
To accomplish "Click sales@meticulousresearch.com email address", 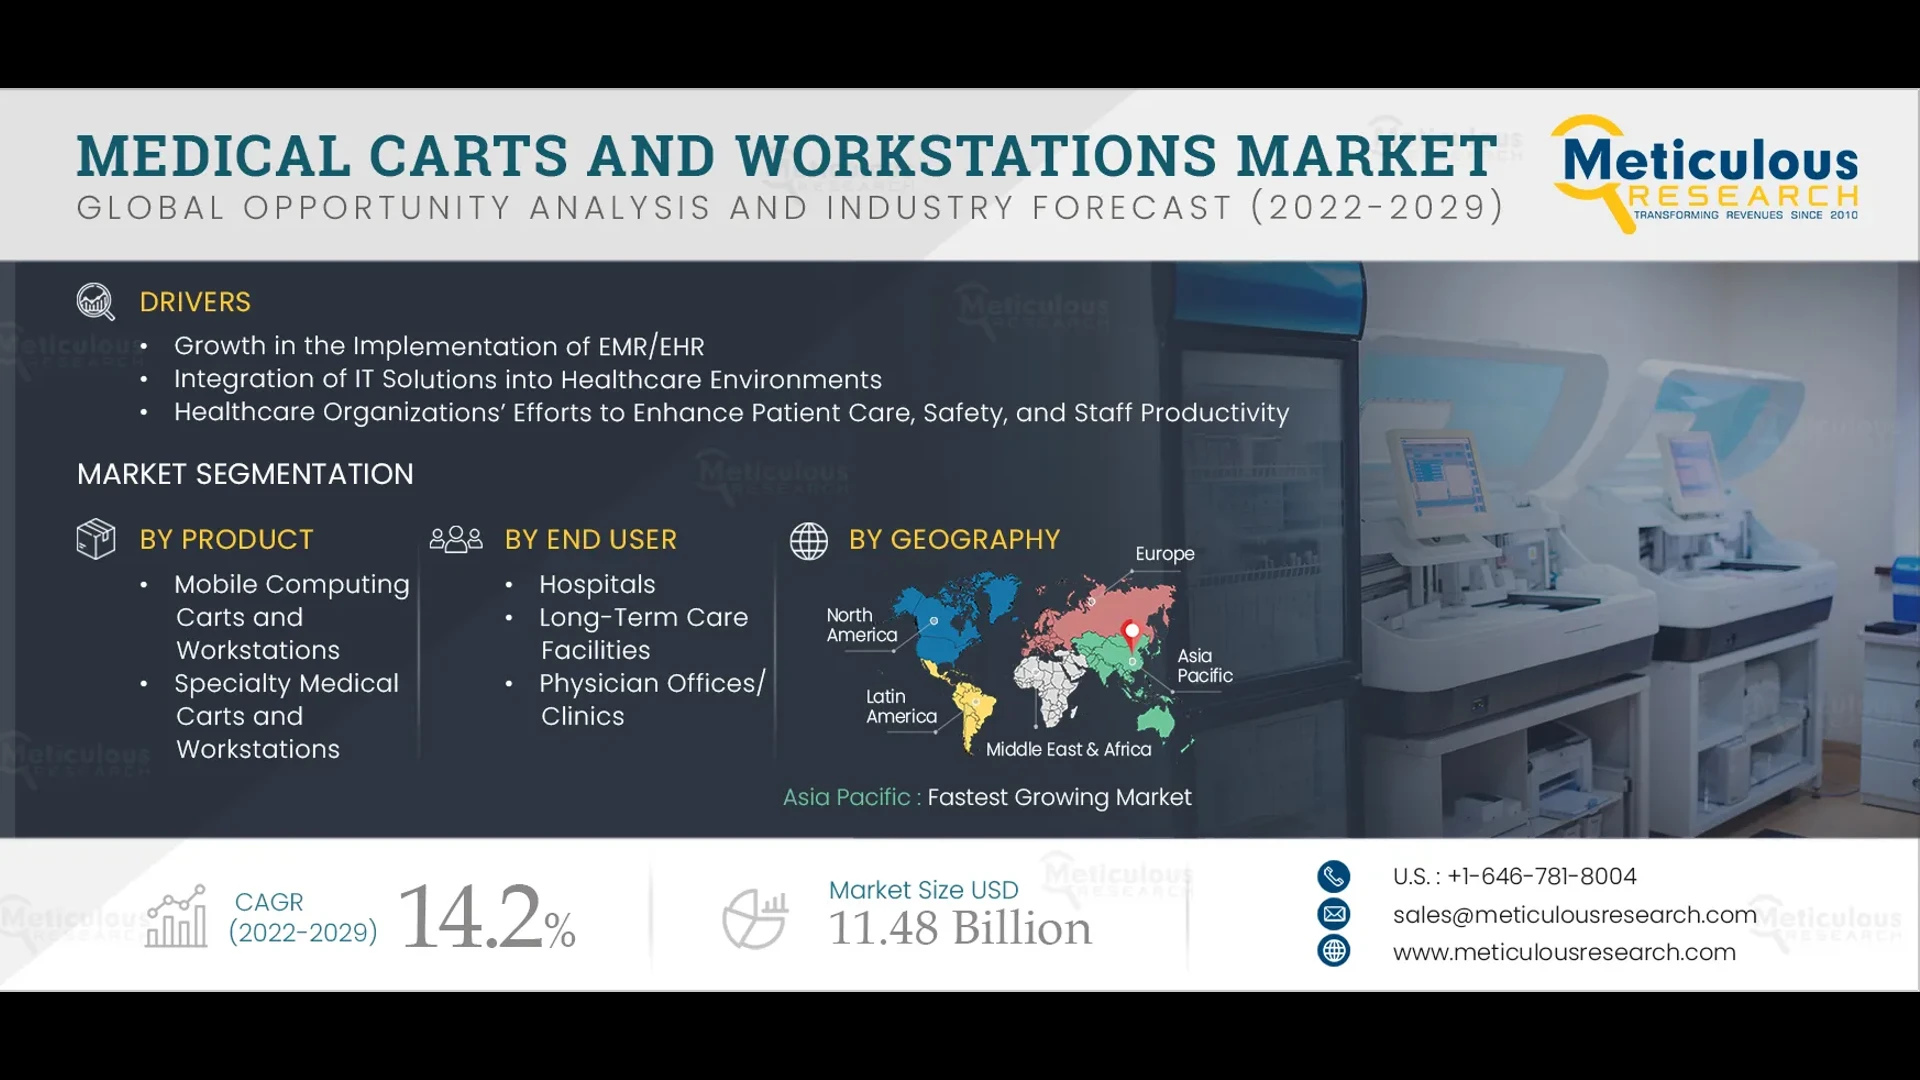I will tap(1575, 914).
